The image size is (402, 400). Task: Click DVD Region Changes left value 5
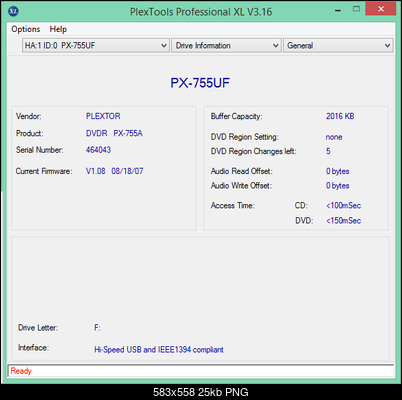pyautogui.click(x=328, y=151)
